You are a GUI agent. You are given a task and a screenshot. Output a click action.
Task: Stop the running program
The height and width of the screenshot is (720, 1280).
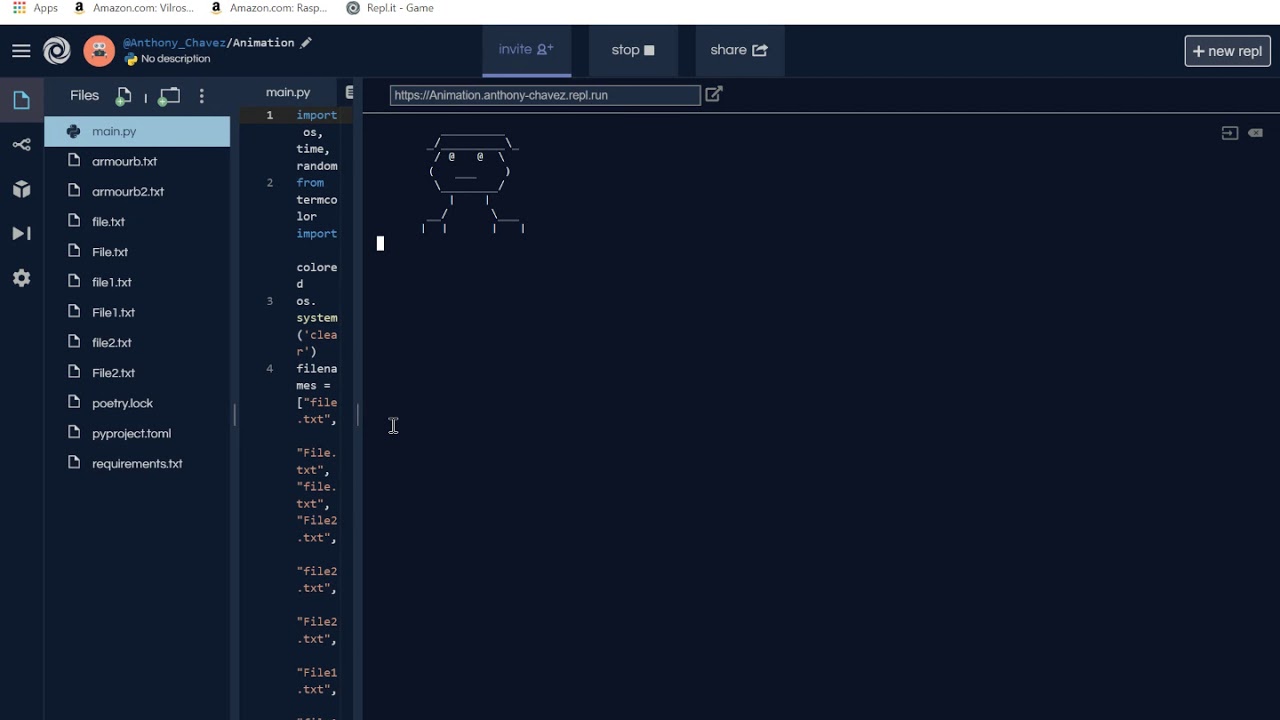(x=633, y=50)
